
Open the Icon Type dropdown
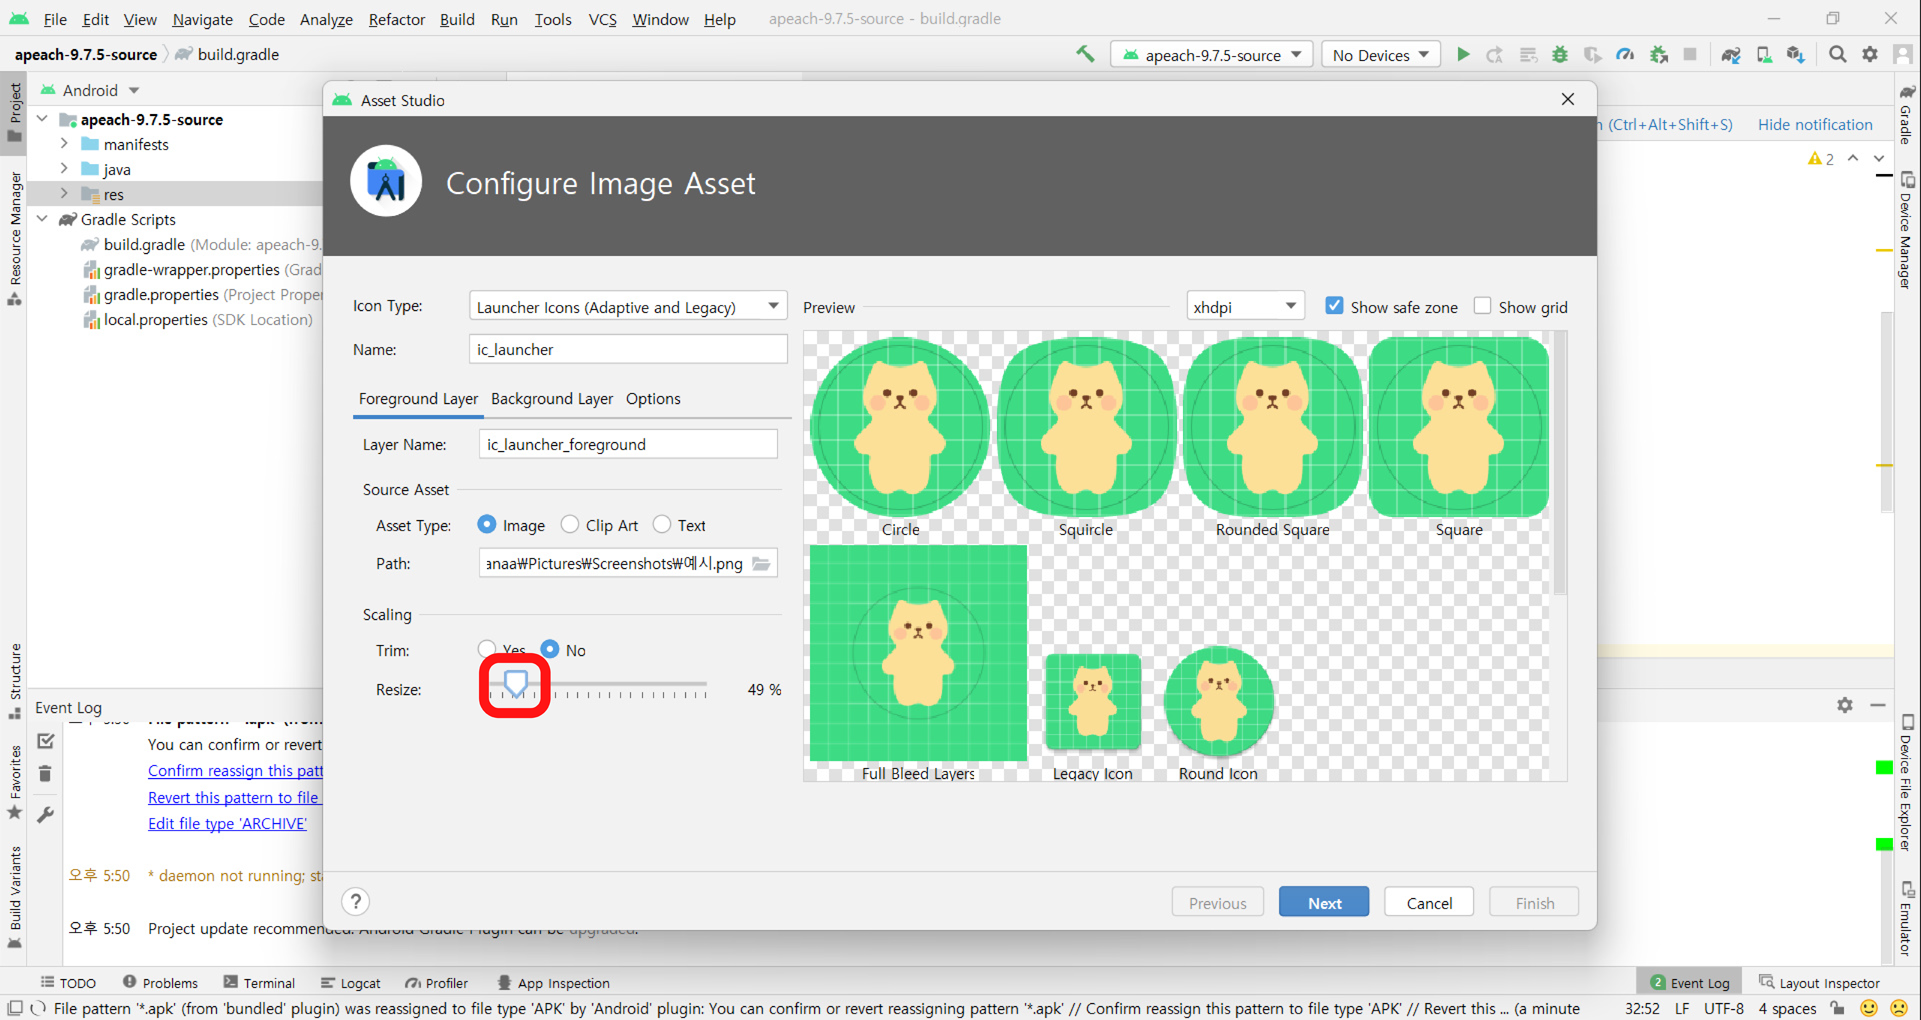[x=628, y=306]
